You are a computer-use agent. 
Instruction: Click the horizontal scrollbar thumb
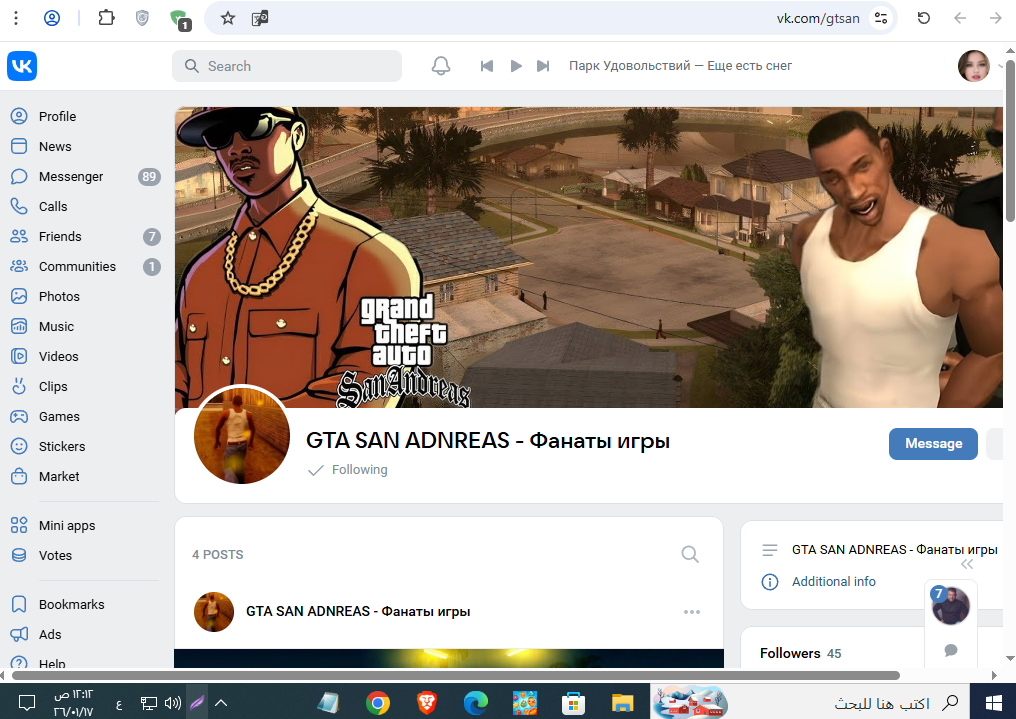pos(456,676)
